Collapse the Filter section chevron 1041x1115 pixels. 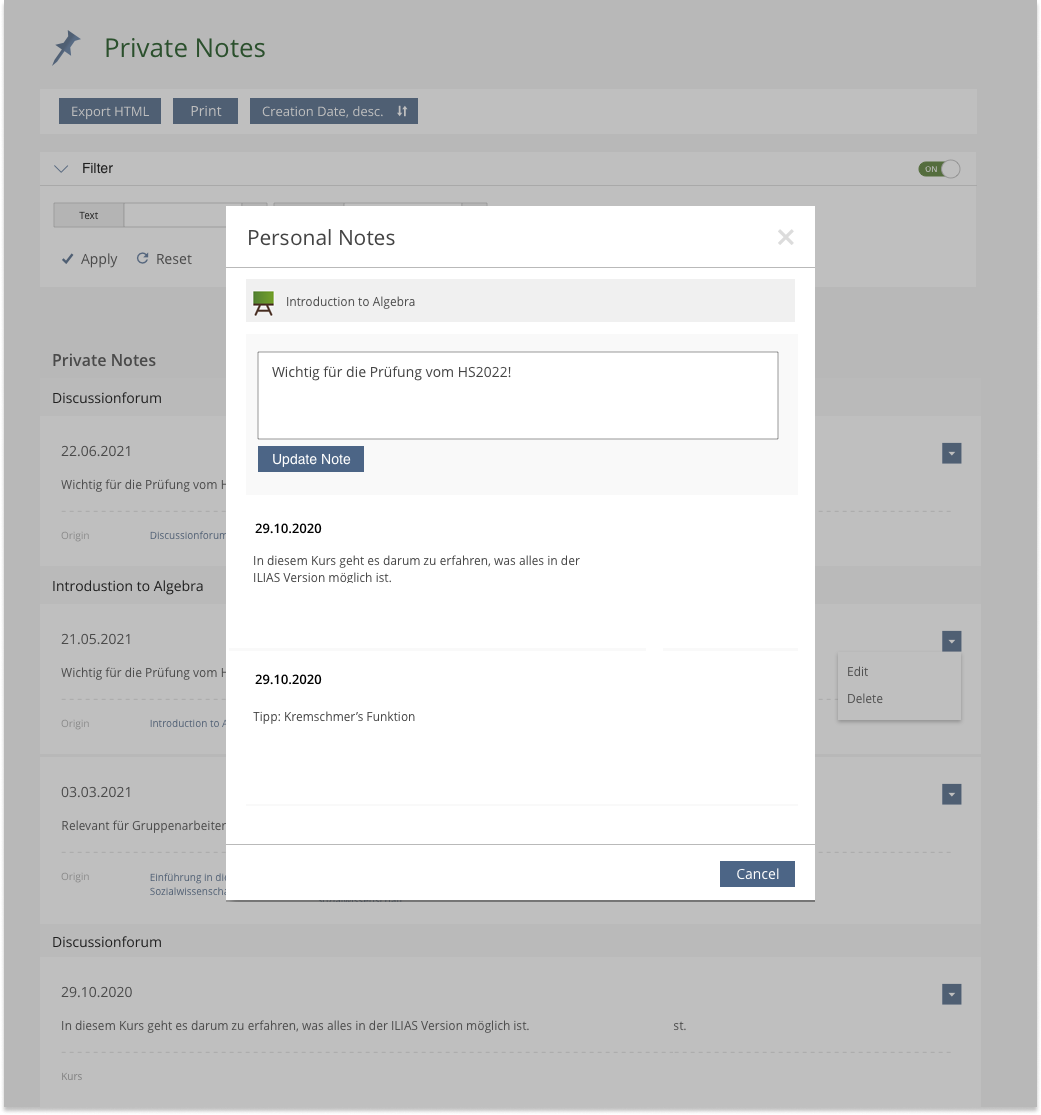click(61, 169)
